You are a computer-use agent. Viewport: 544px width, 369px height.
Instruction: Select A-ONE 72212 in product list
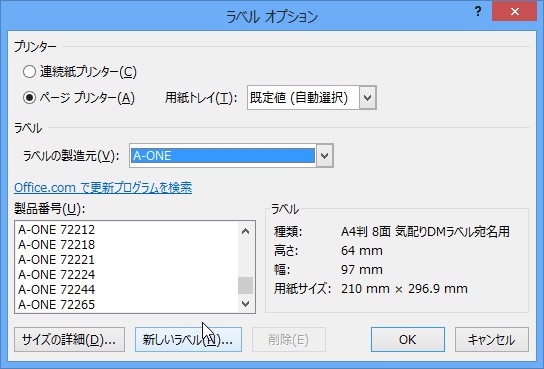(127, 230)
